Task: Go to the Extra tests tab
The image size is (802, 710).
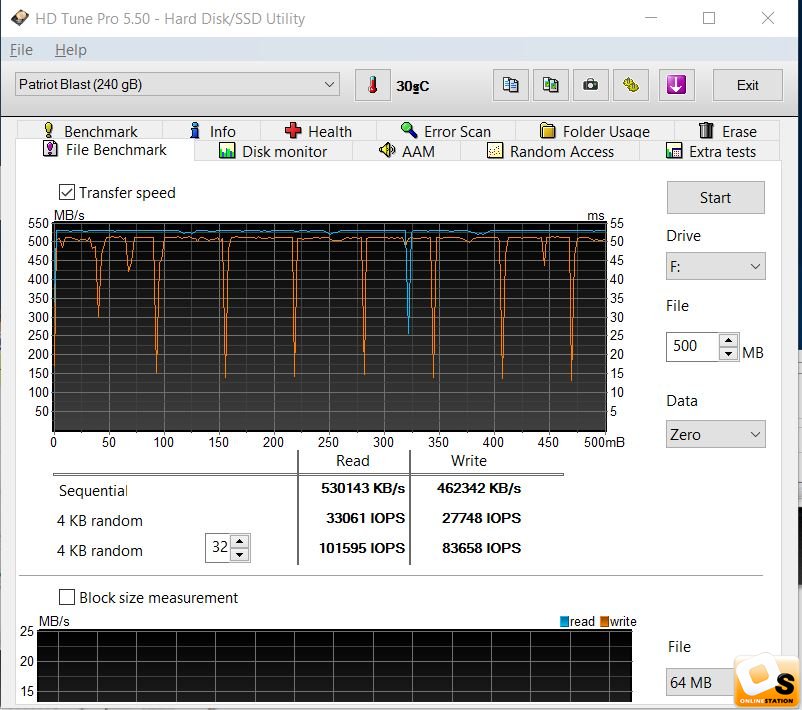Action: (x=710, y=151)
